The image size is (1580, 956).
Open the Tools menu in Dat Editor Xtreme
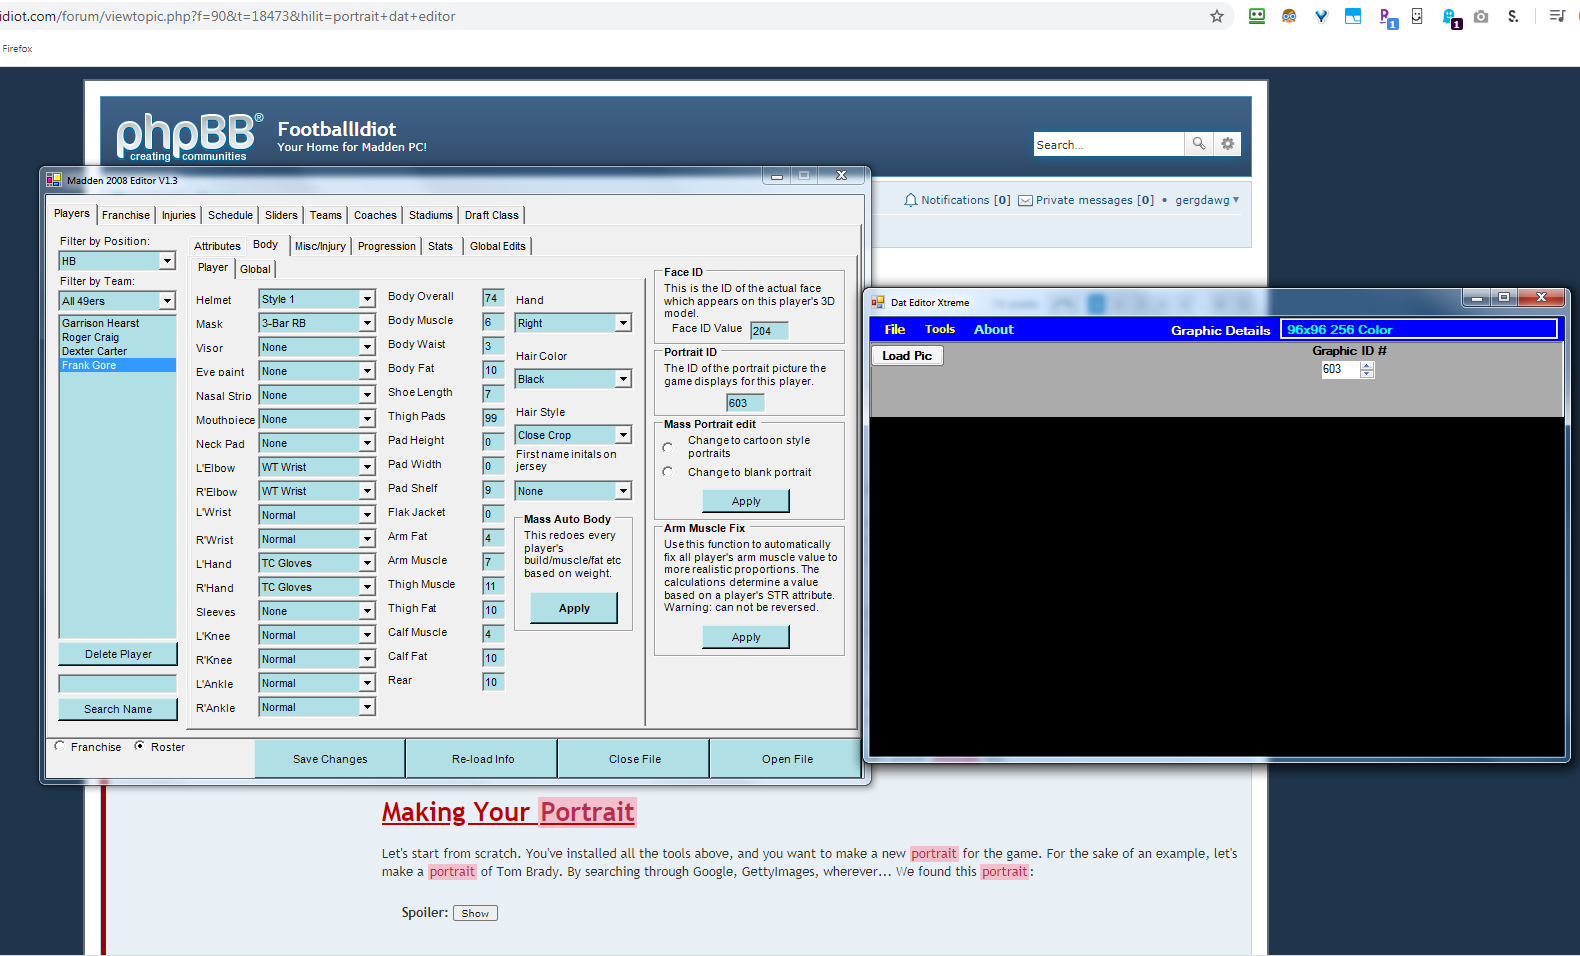click(940, 329)
